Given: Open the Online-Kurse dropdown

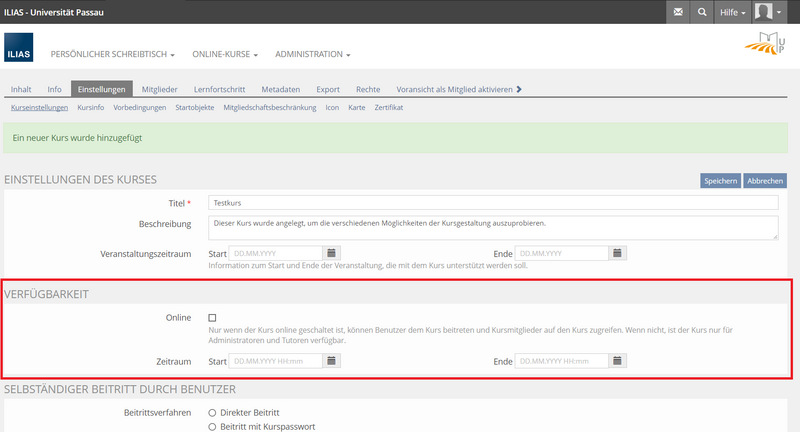Looking at the screenshot, I should pos(225,54).
